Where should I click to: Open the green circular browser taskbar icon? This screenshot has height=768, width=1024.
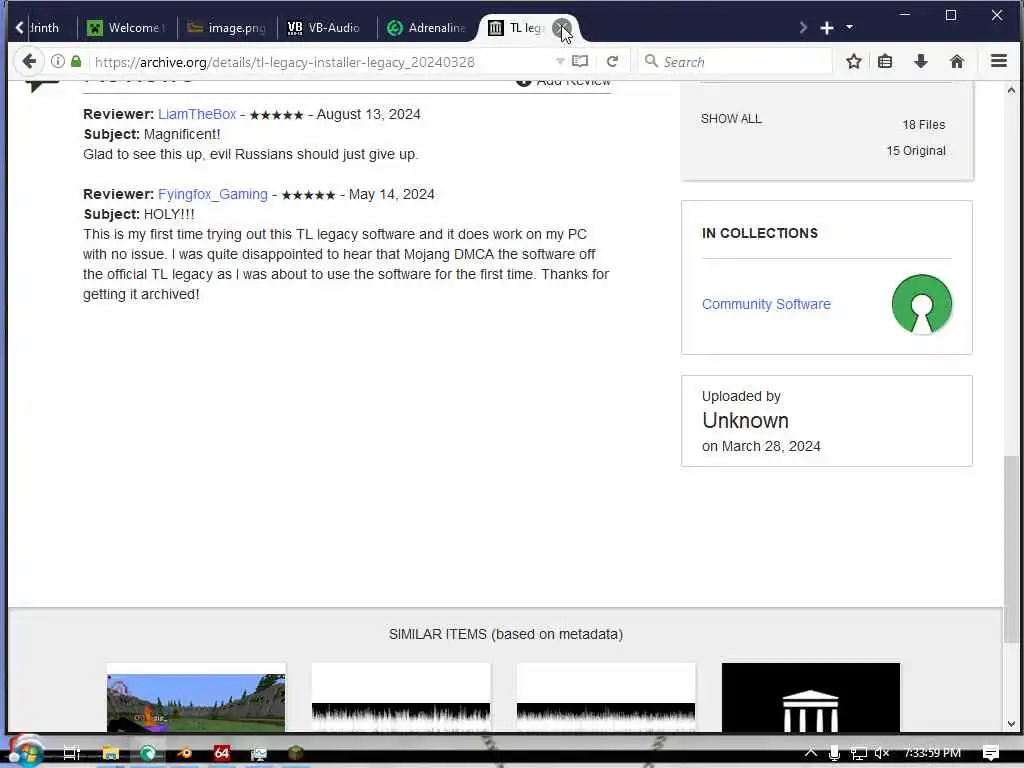click(x=148, y=753)
